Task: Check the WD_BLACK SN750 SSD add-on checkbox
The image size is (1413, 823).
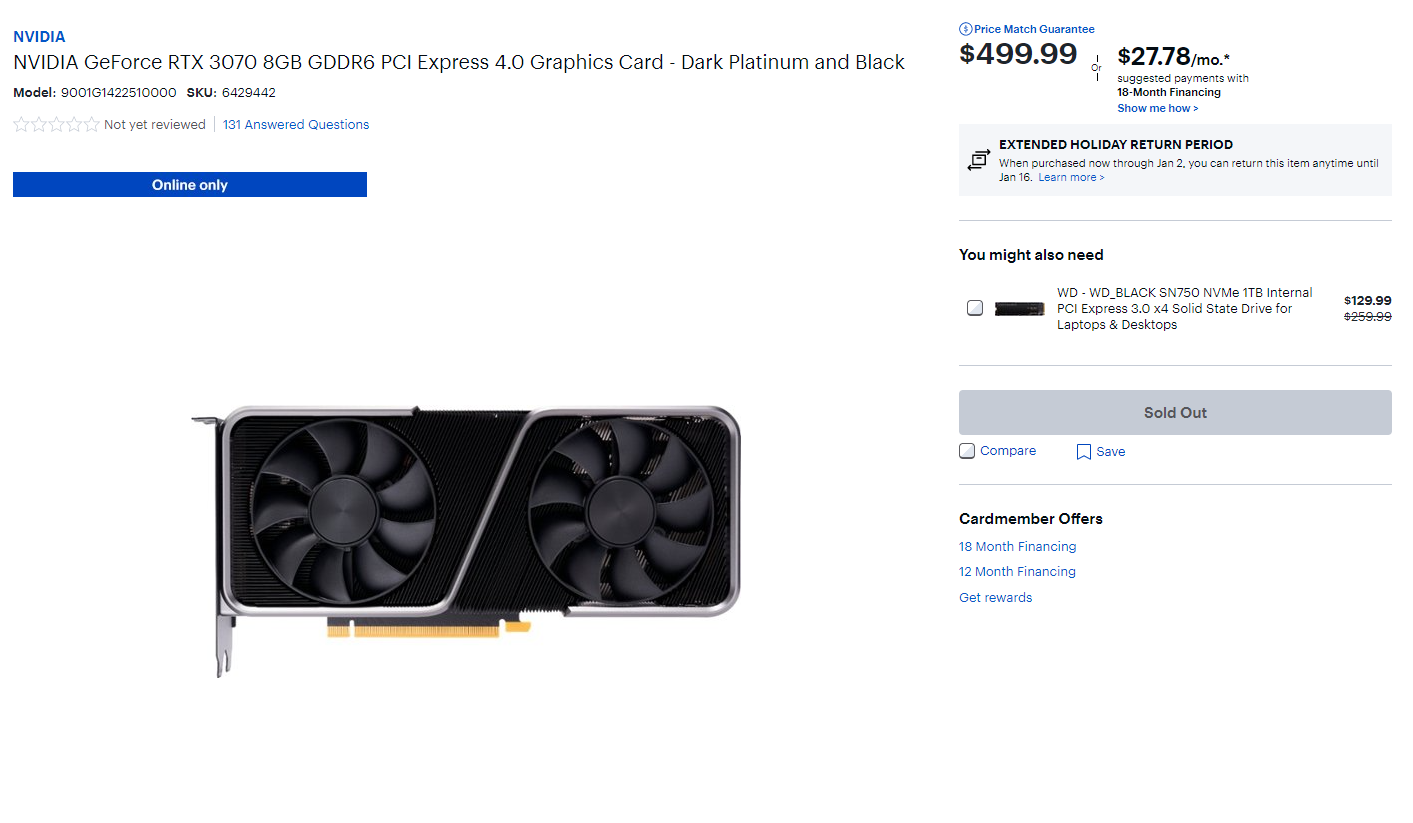Action: pos(975,308)
